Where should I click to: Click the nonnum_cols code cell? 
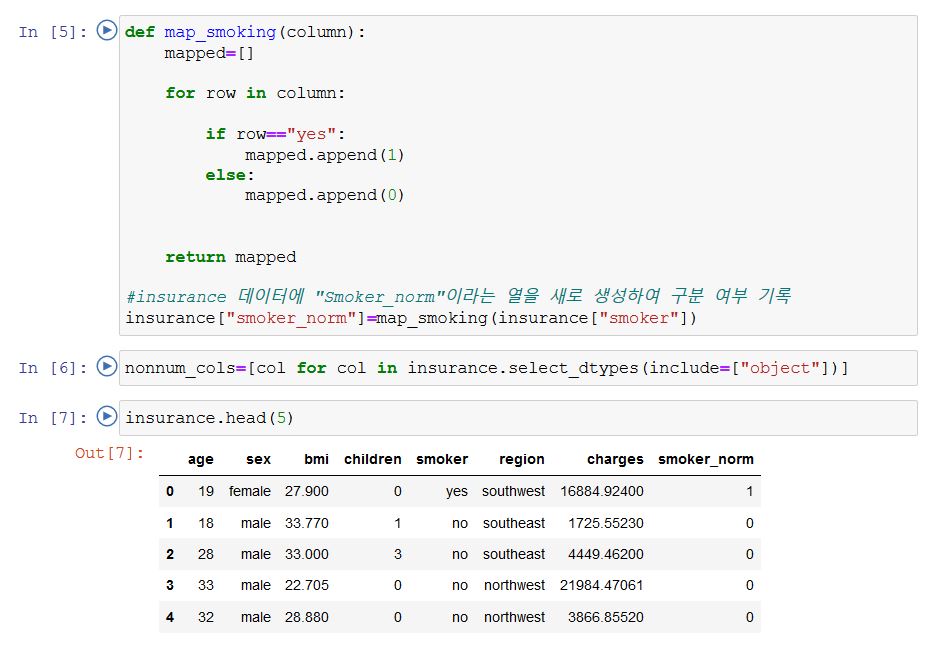pyautogui.click(x=518, y=368)
